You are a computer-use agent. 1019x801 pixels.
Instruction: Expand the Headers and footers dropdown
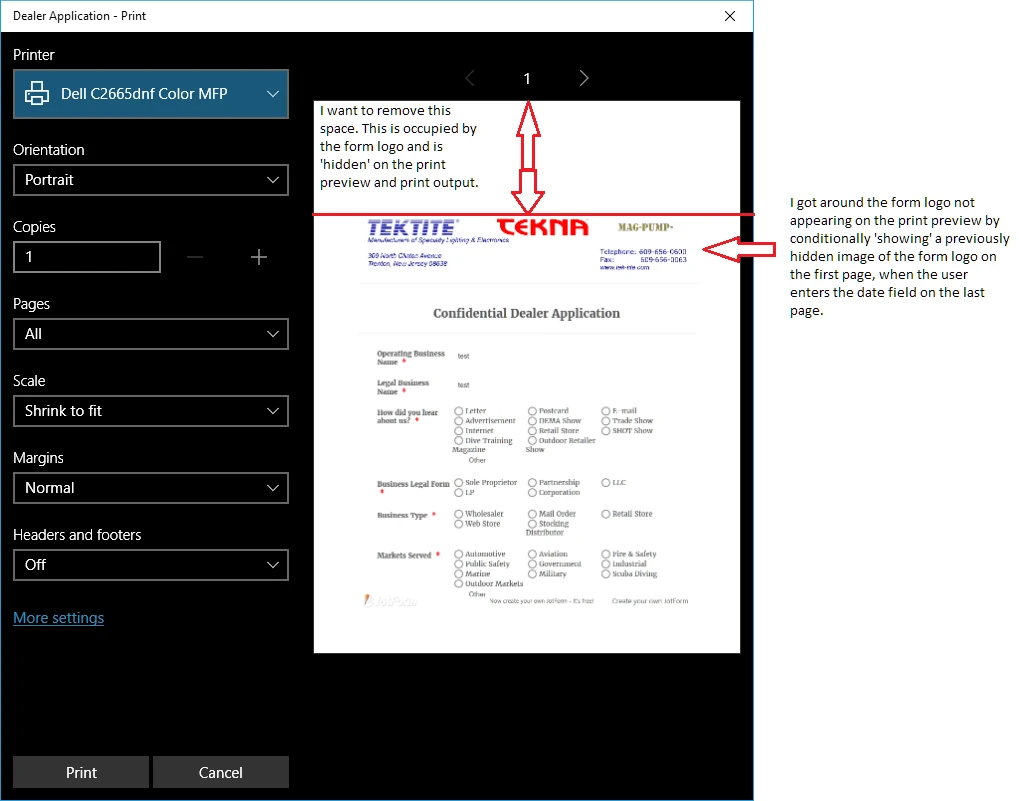[150, 565]
